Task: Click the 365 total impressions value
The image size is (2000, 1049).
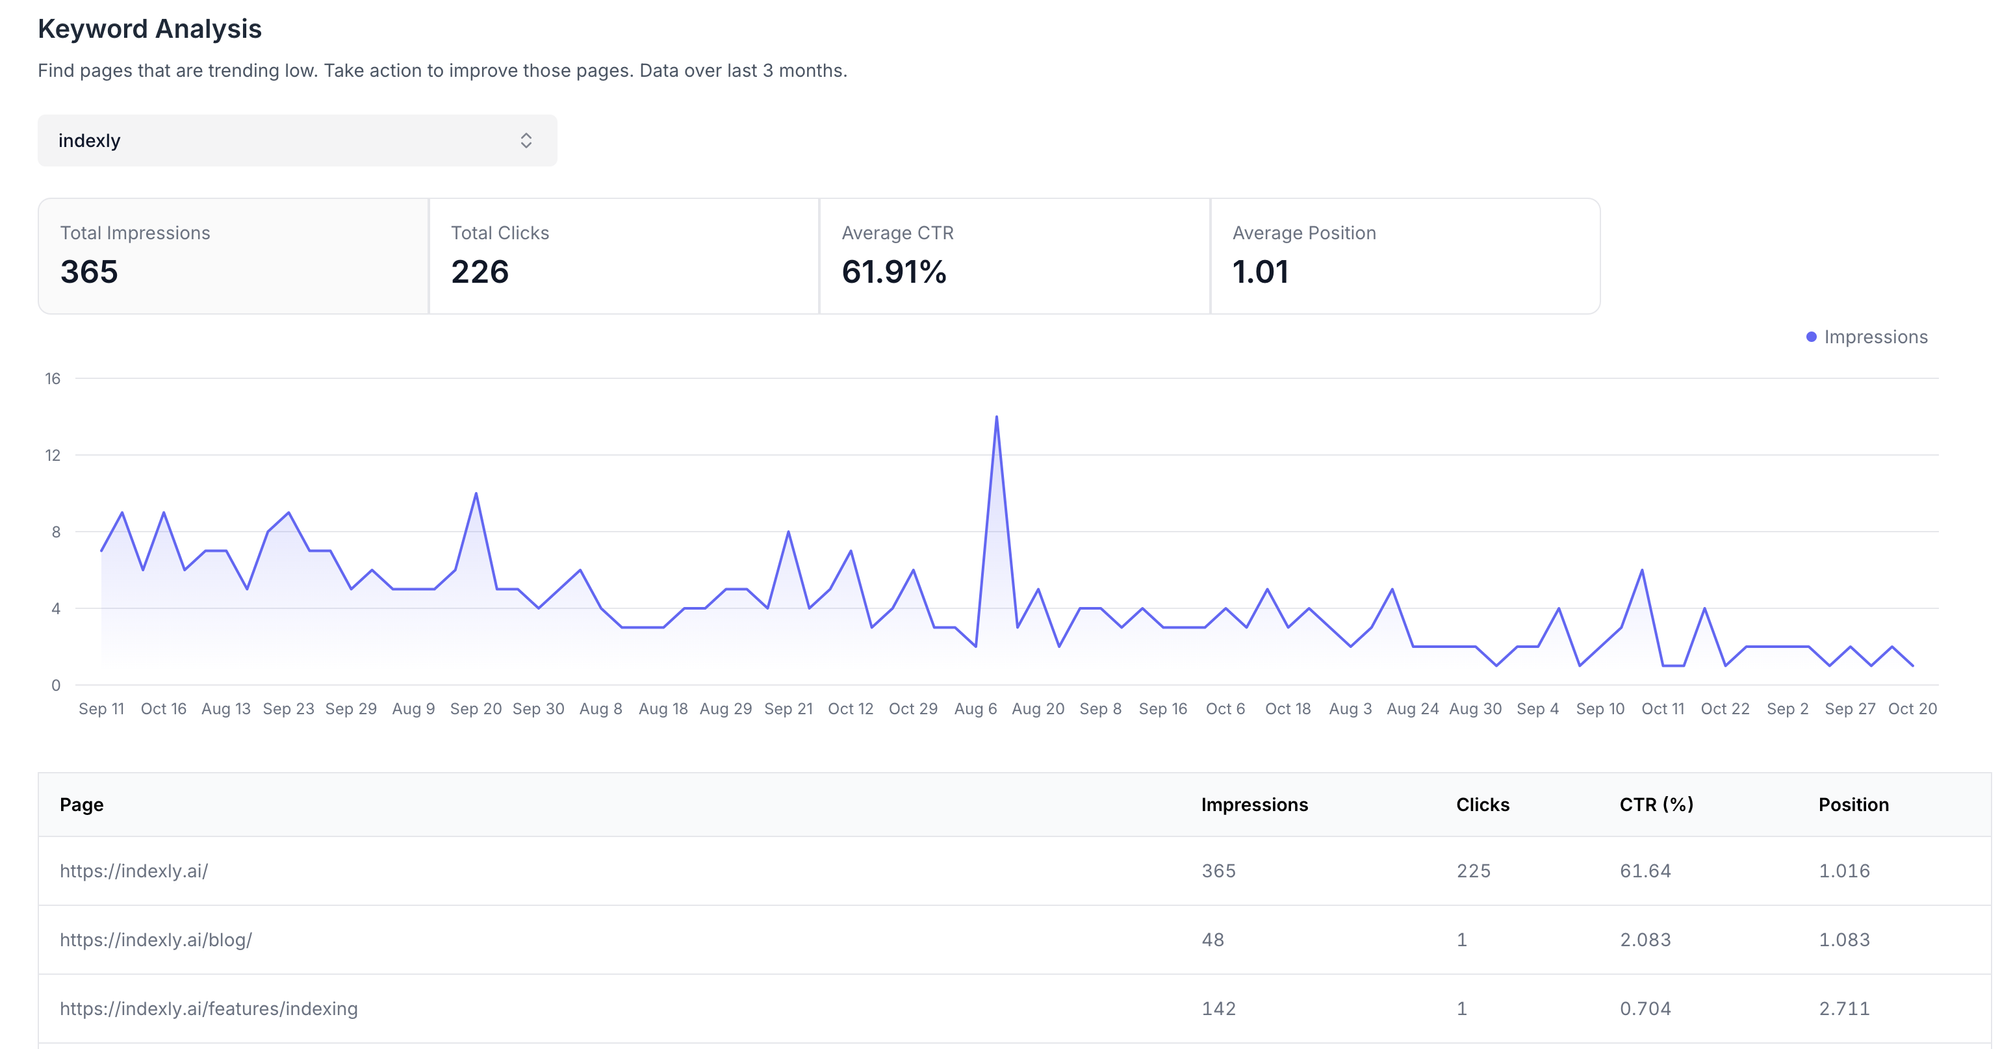Action: pos(89,272)
